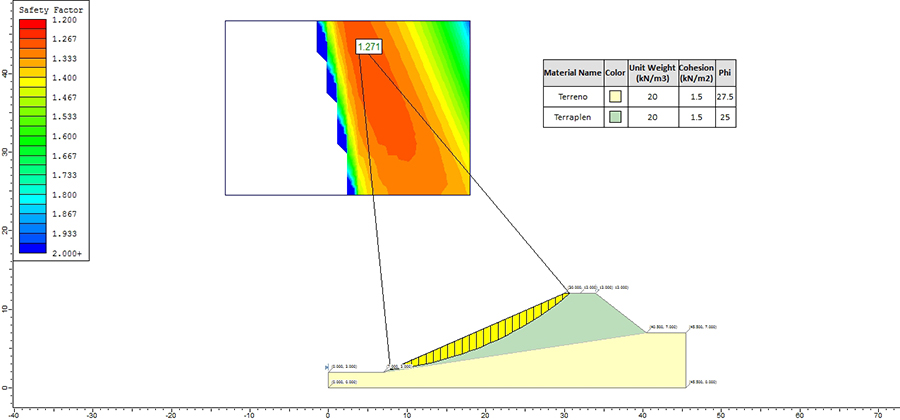Click the Material Name column header
This screenshot has height=420, width=900.
point(573,73)
